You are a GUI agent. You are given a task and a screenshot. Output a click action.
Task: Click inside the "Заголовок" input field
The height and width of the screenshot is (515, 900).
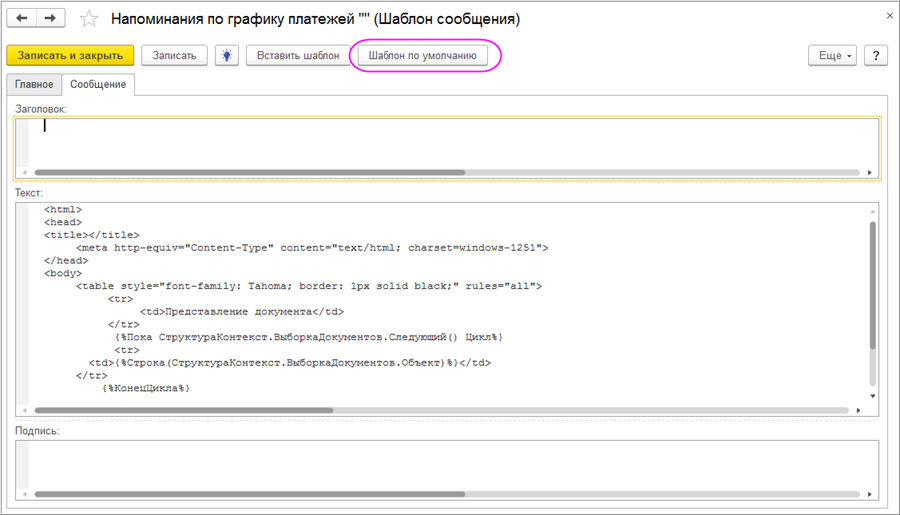450,140
